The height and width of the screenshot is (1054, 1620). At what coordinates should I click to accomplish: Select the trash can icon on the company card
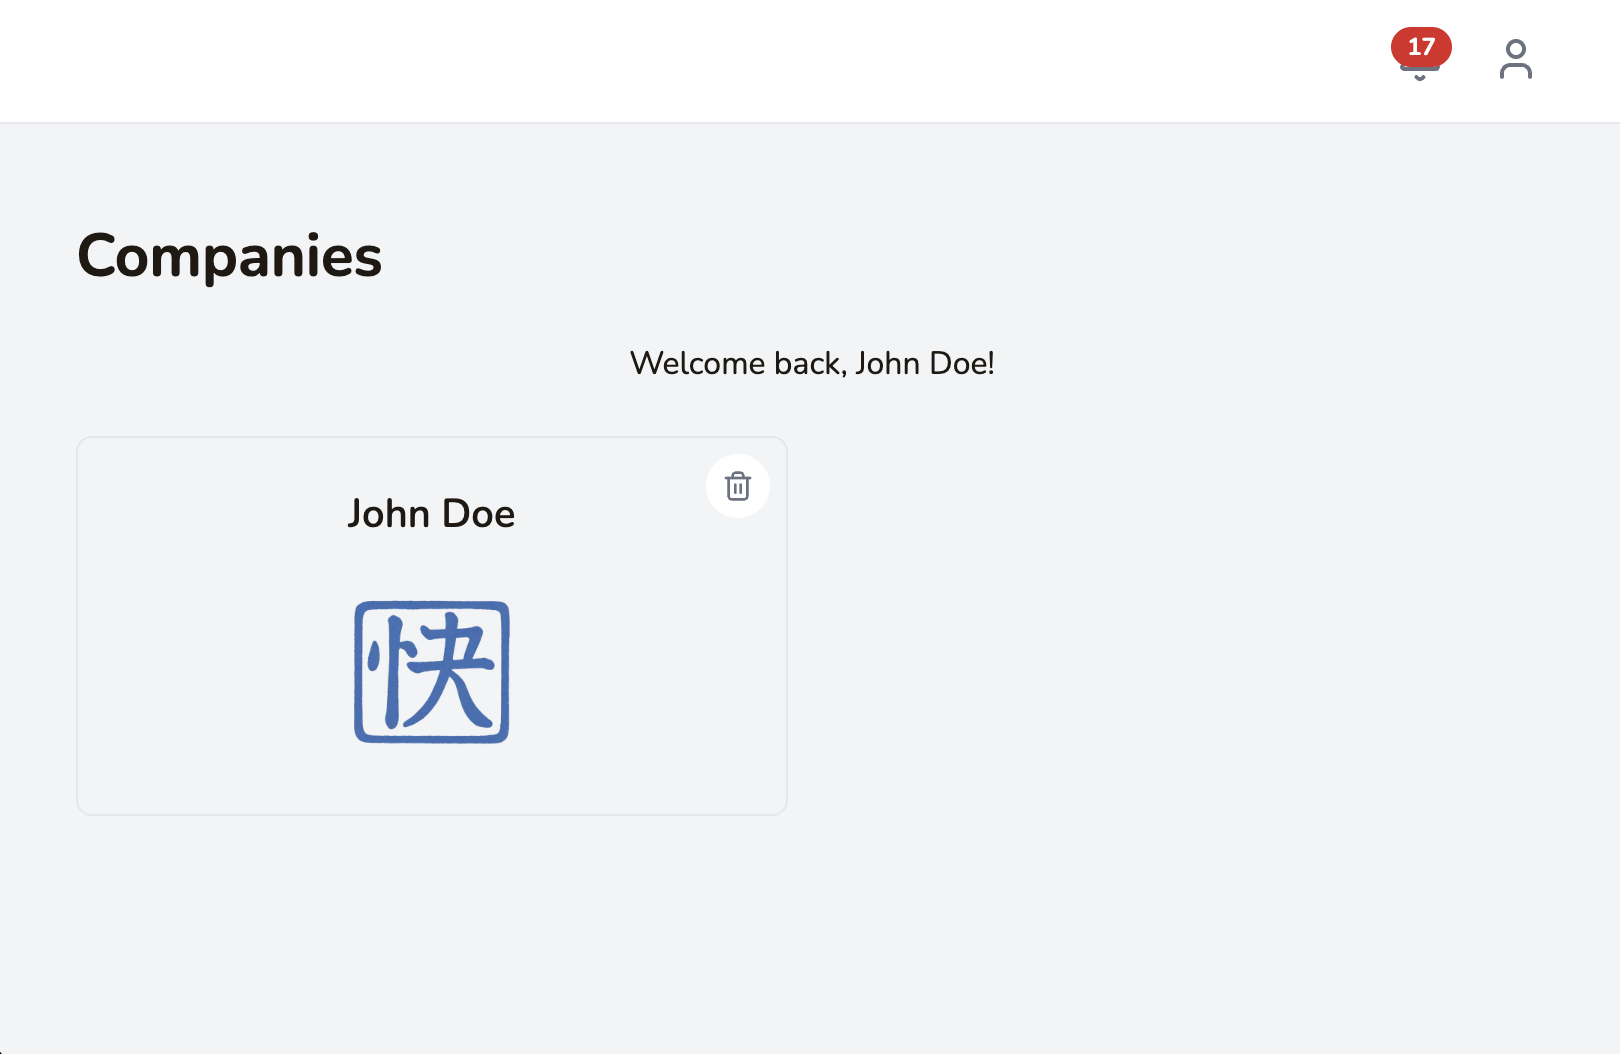point(738,486)
